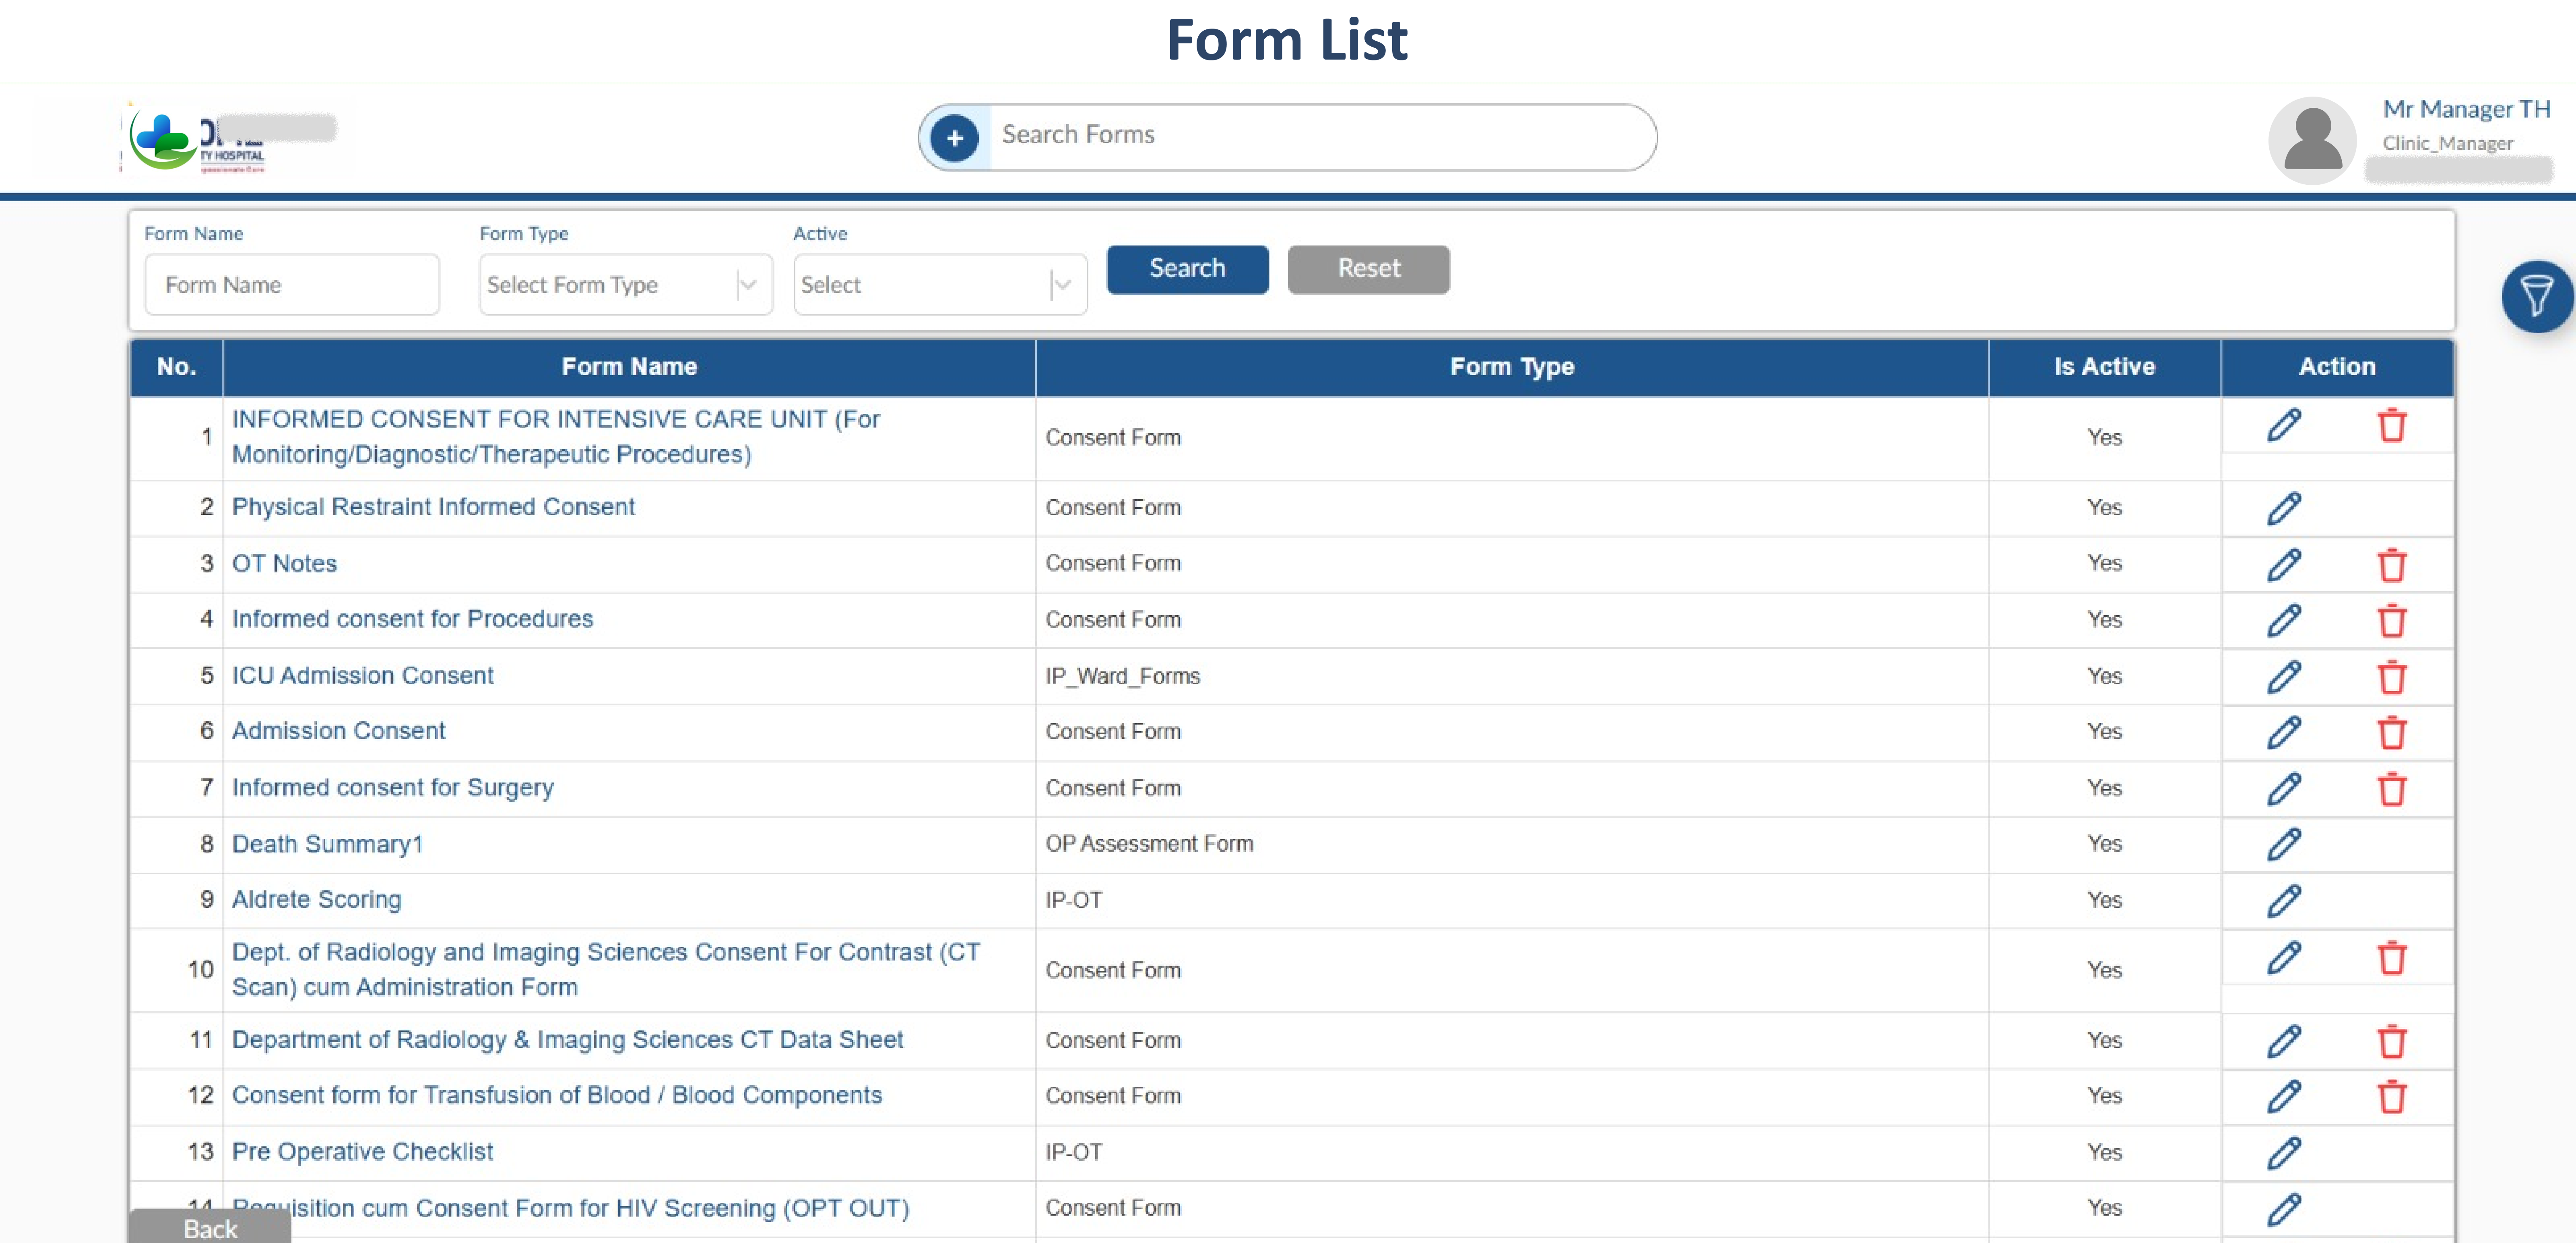Open the Informed consent for Procedures link
The image size is (2576, 1243).
412,619
